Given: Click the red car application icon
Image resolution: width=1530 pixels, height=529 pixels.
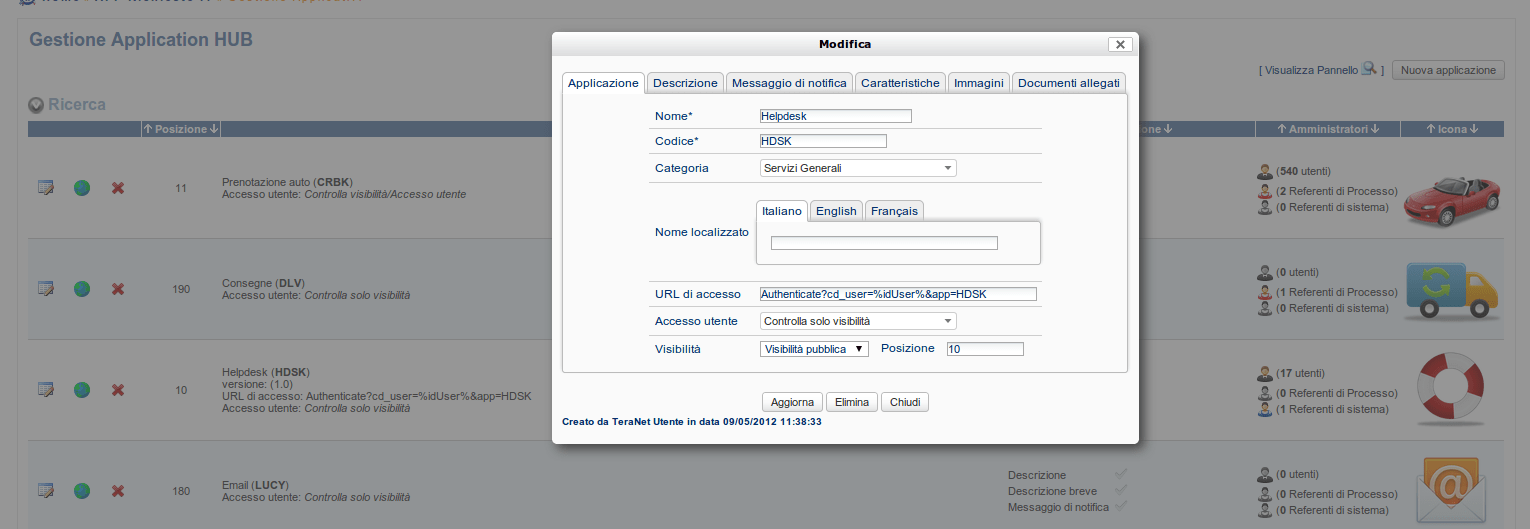Looking at the screenshot, I should click(x=1451, y=194).
